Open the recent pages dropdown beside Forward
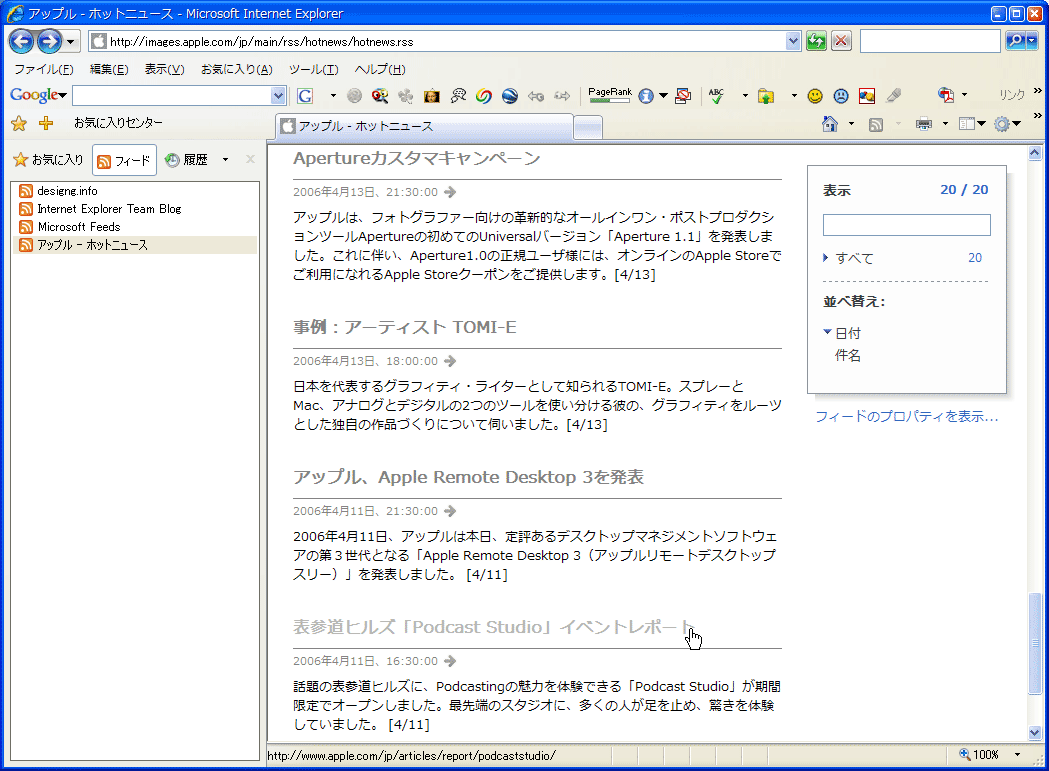 click(x=71, y=41)
